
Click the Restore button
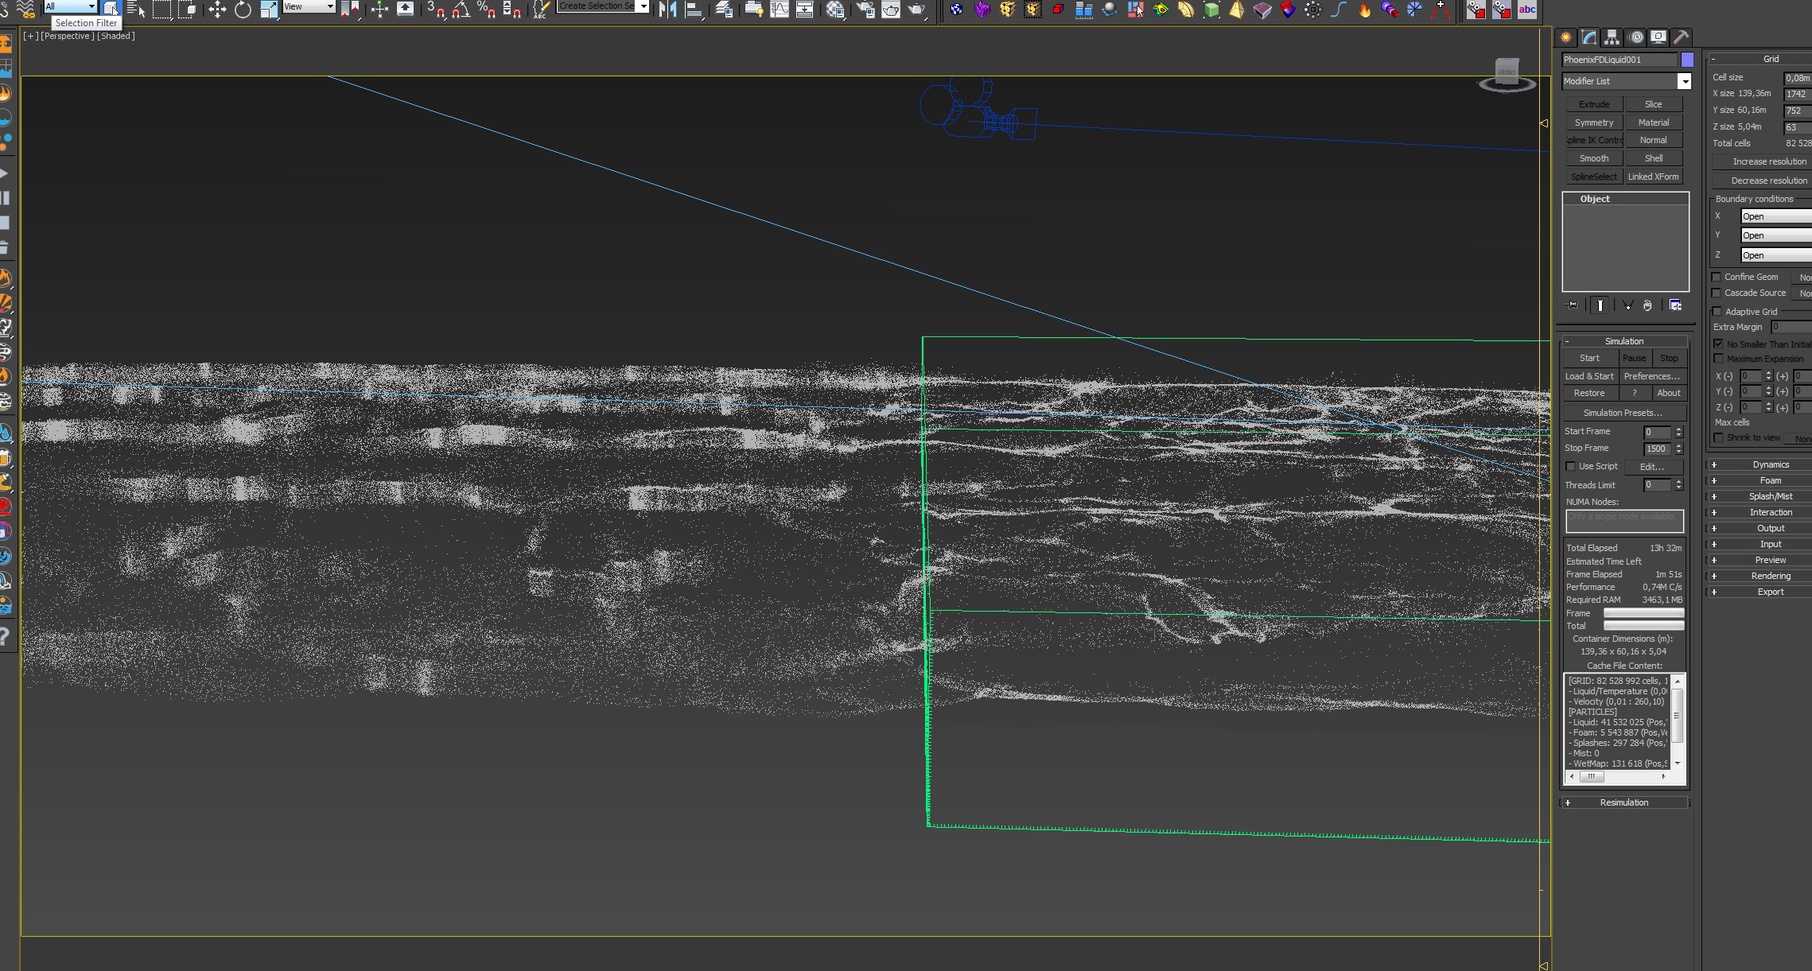pos(1590,393)
